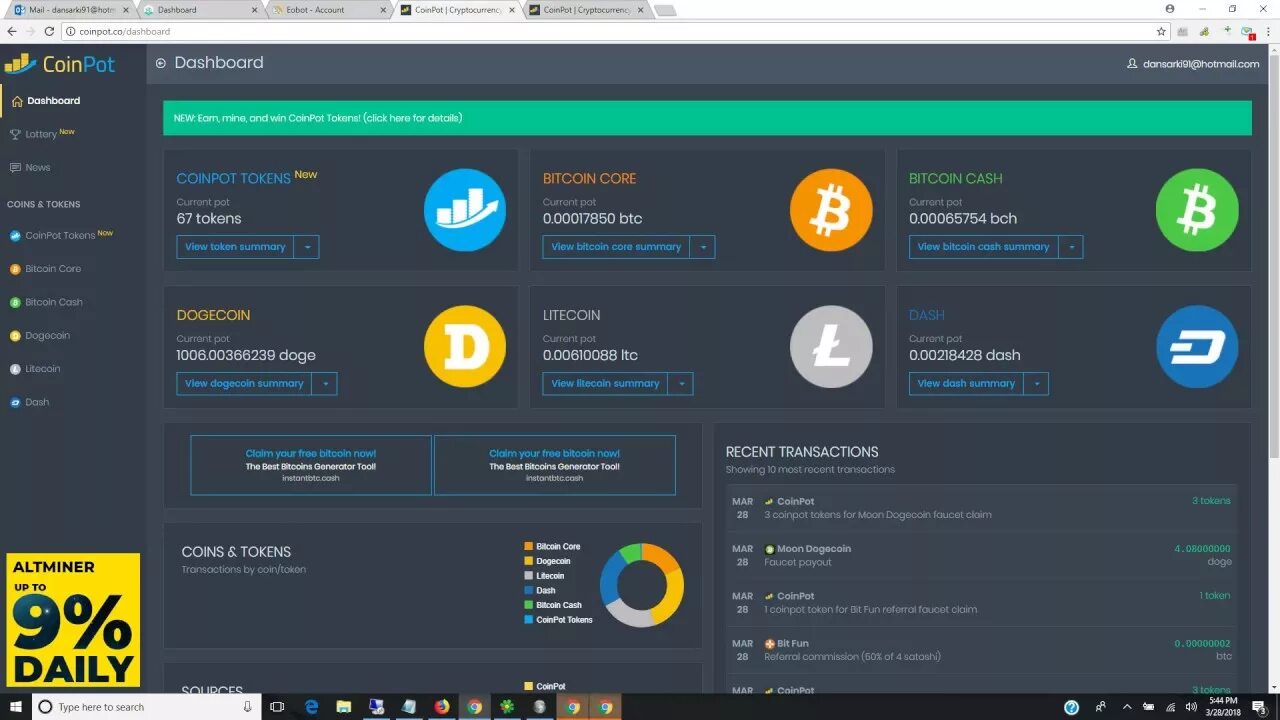Click View bitcoin cash summary button
Screen dimensions: 1280x720
(983, 247)
